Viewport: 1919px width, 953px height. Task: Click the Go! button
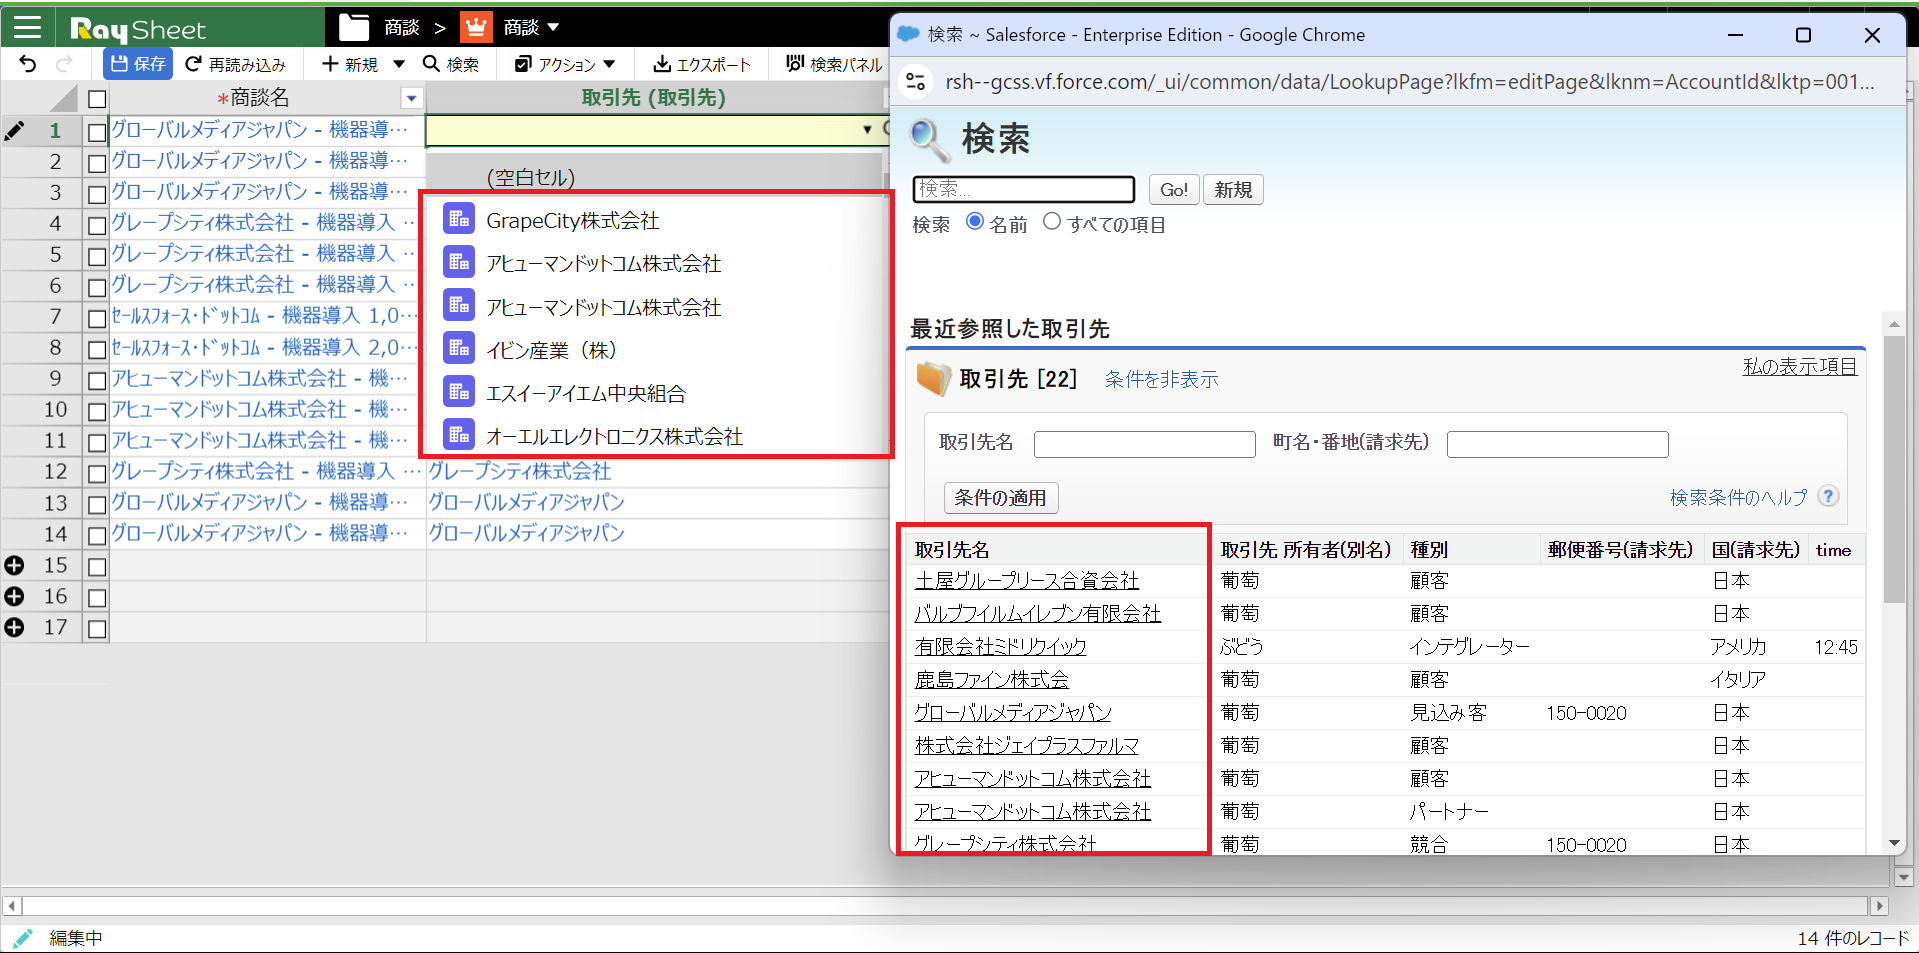[1173, 189]
